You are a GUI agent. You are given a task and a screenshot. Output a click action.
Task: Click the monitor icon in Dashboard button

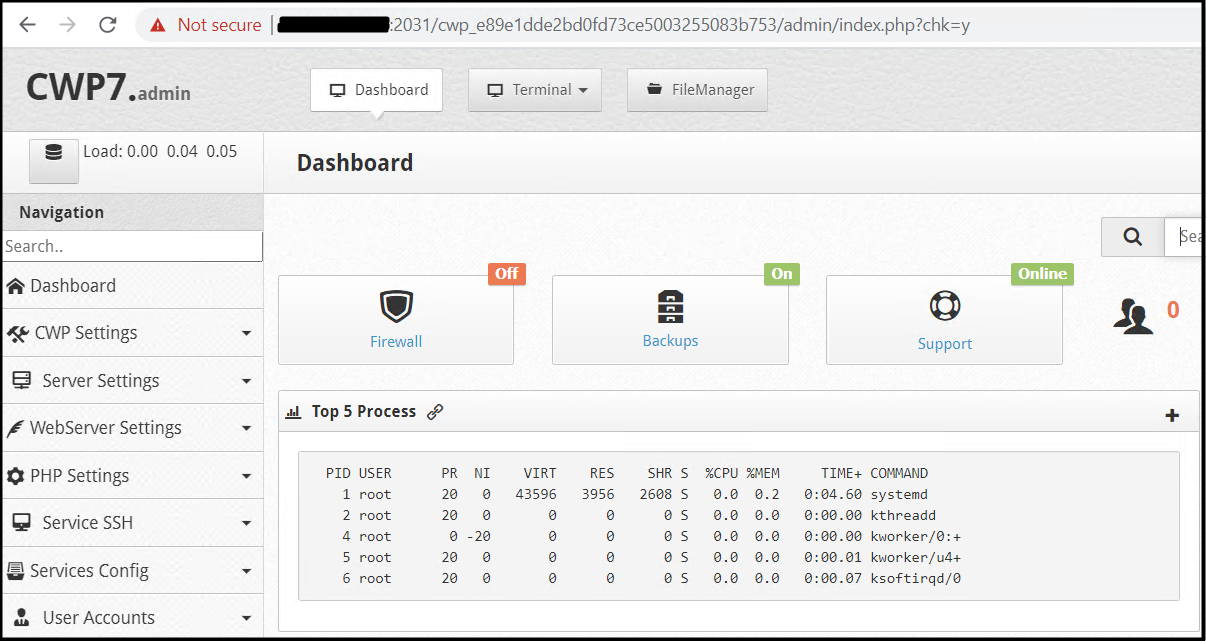click(x=337, y=90)
